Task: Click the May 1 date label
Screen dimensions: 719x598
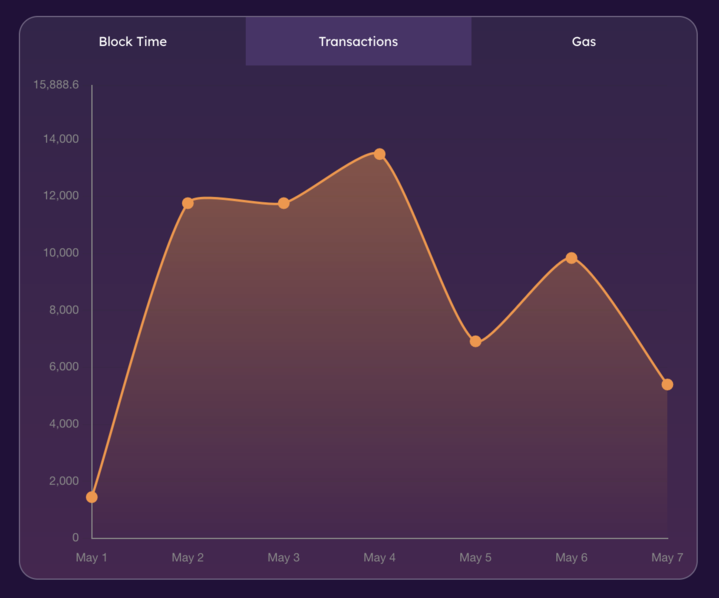Action: 91,558
